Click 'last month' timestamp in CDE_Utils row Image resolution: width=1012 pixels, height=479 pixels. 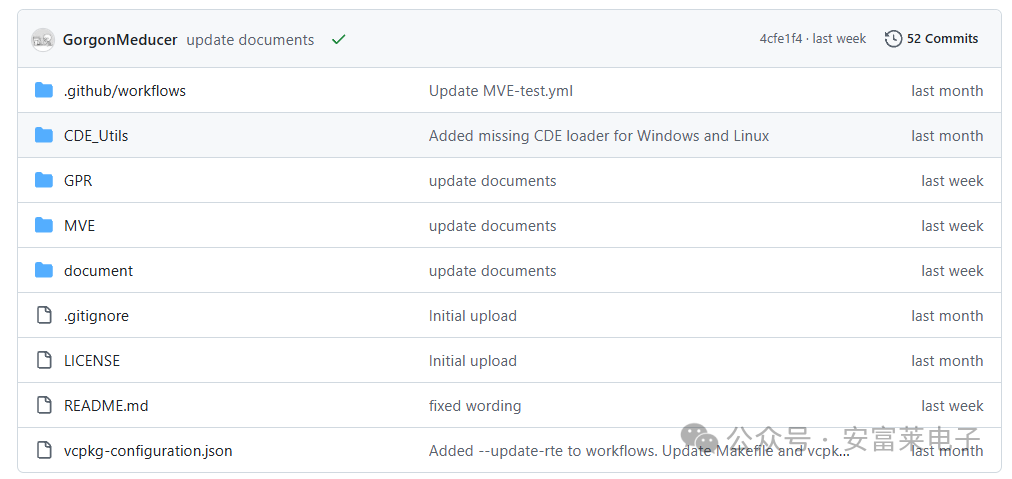pyautogui.click(x=947, y=136)
